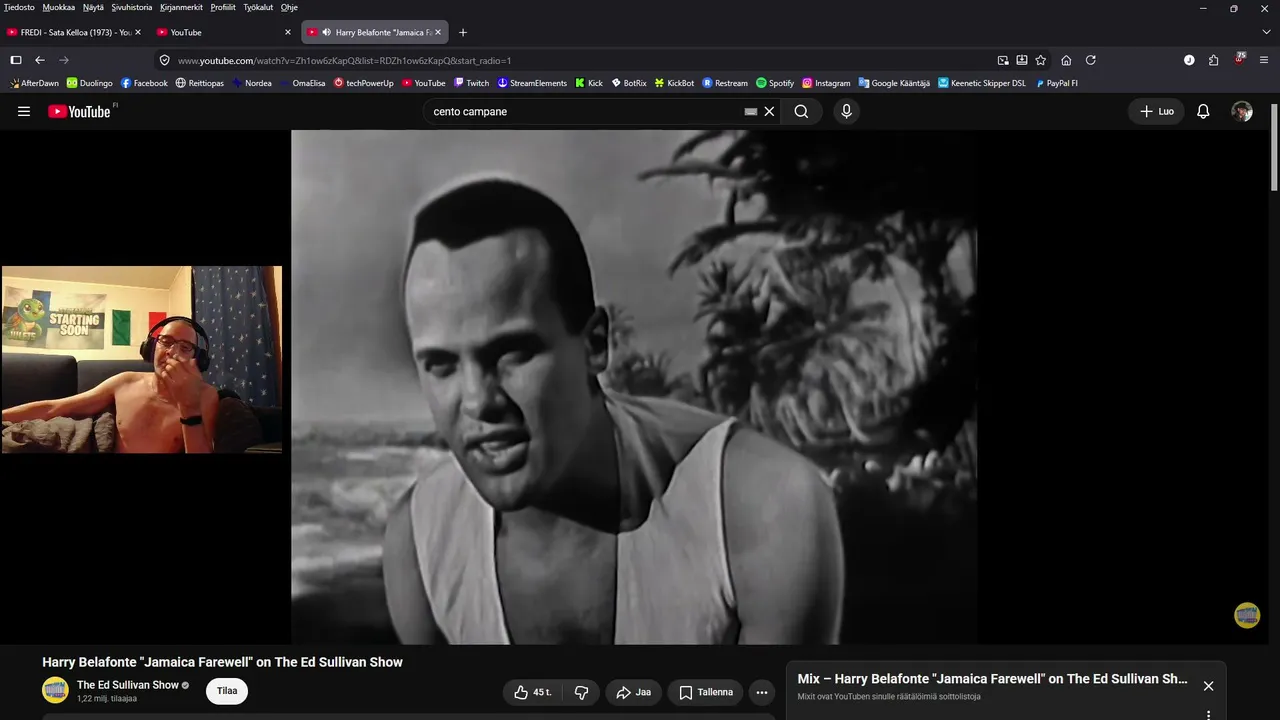Open the StreamElements bookmark
1280x720 pixels.
coord(532,83)
